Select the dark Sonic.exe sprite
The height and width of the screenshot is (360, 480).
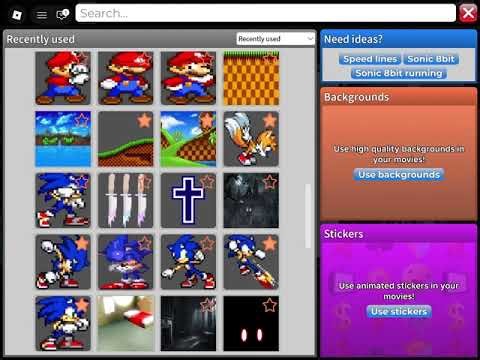pyautogui.click(x=126, y=262)
